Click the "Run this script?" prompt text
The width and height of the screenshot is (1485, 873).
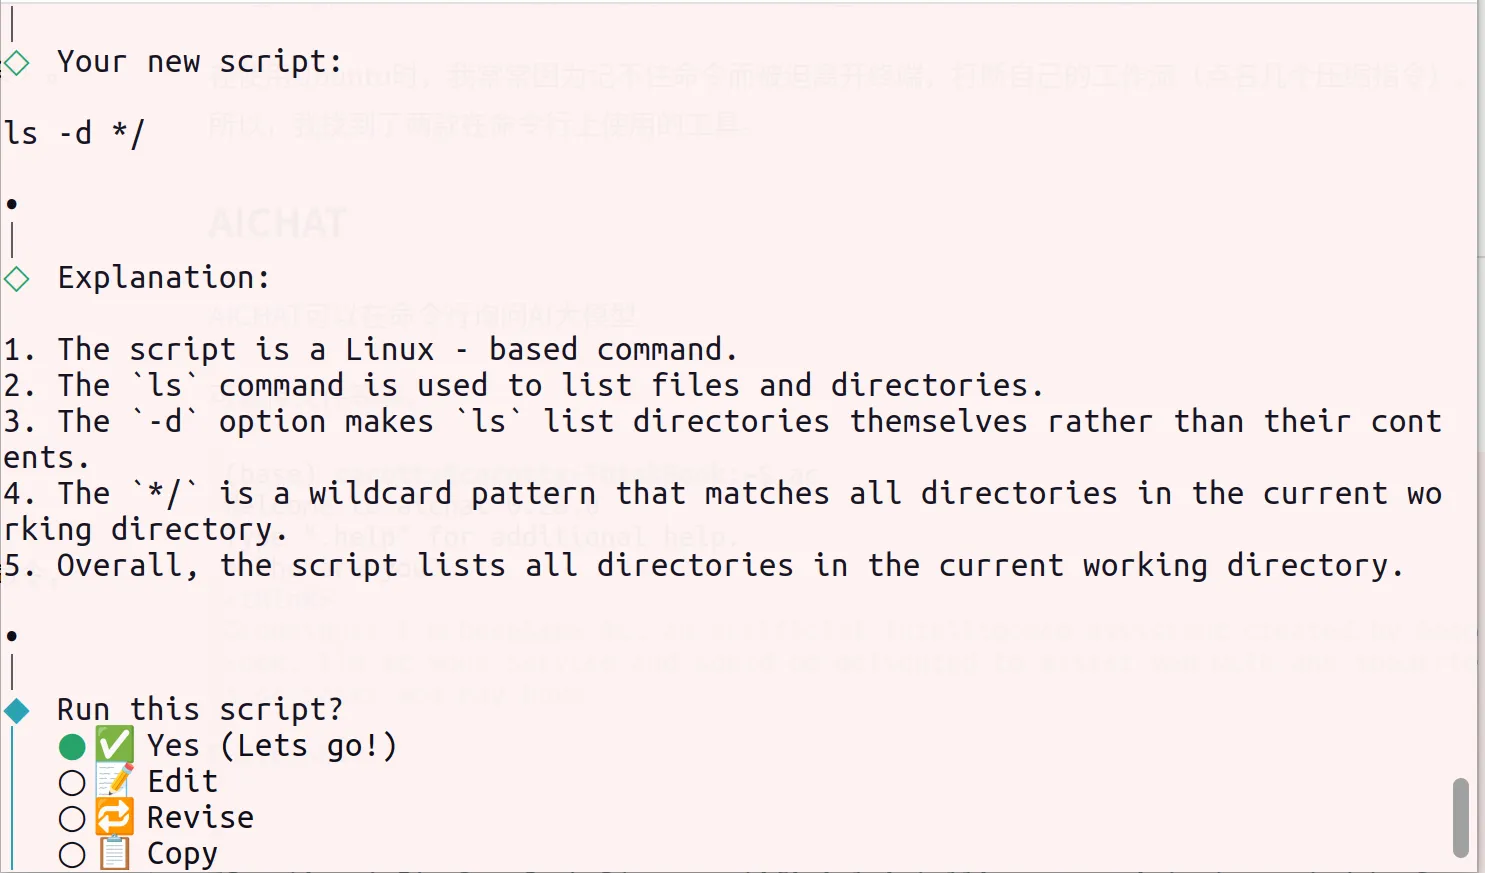(x=200, y=709)
